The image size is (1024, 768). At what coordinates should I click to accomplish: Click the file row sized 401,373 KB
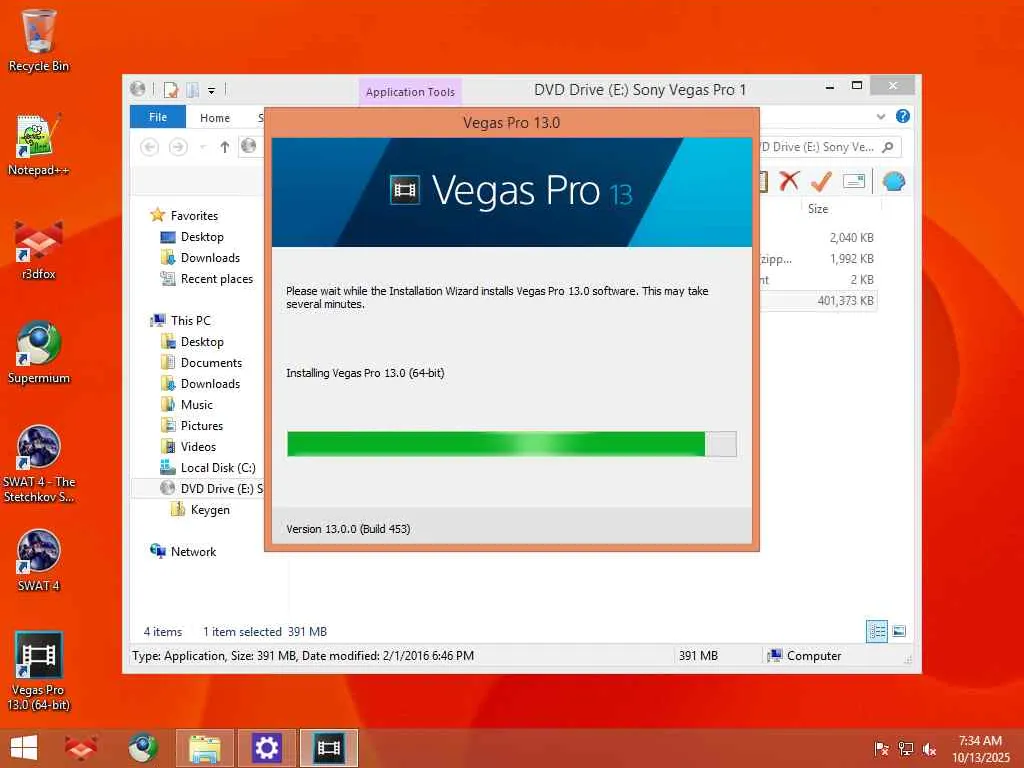click(x=819, y=300)
